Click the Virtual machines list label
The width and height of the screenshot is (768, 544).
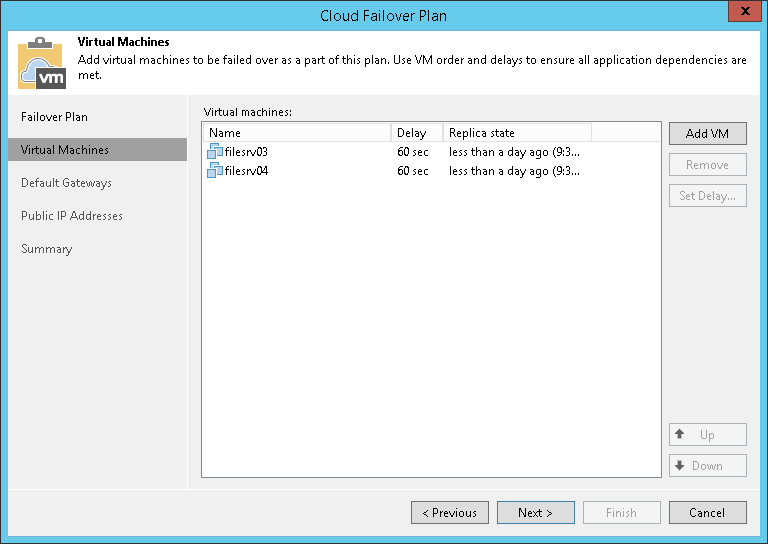pyautogui.click(x=247, y=112)
